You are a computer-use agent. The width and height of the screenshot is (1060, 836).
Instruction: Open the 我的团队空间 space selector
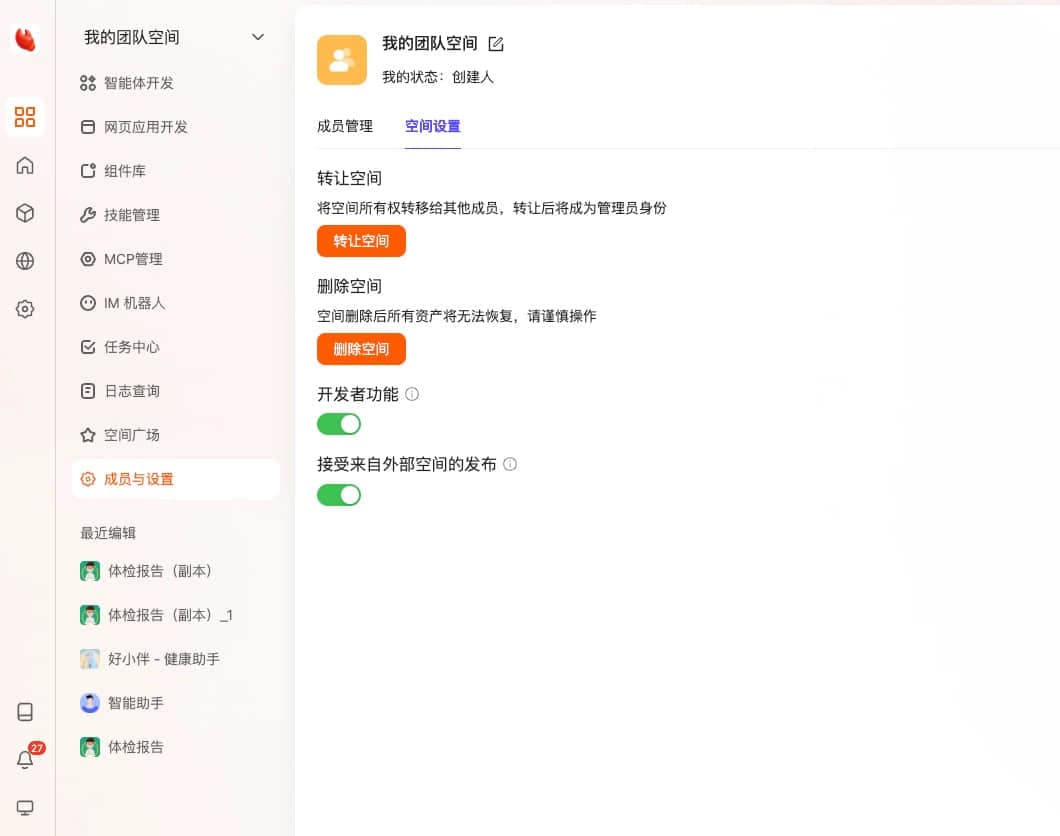point(174,37)
